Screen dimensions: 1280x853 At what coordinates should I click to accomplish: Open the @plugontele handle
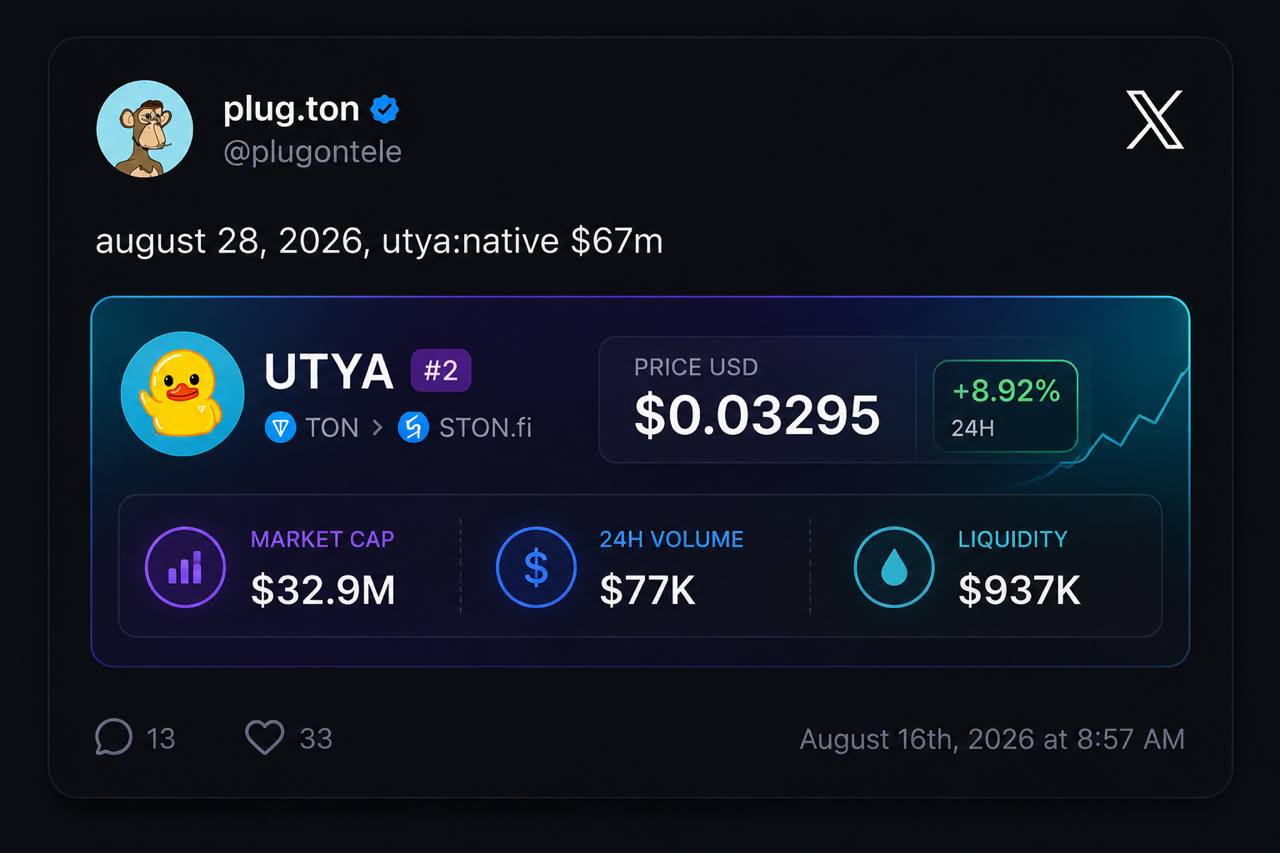tap(312, 152)
